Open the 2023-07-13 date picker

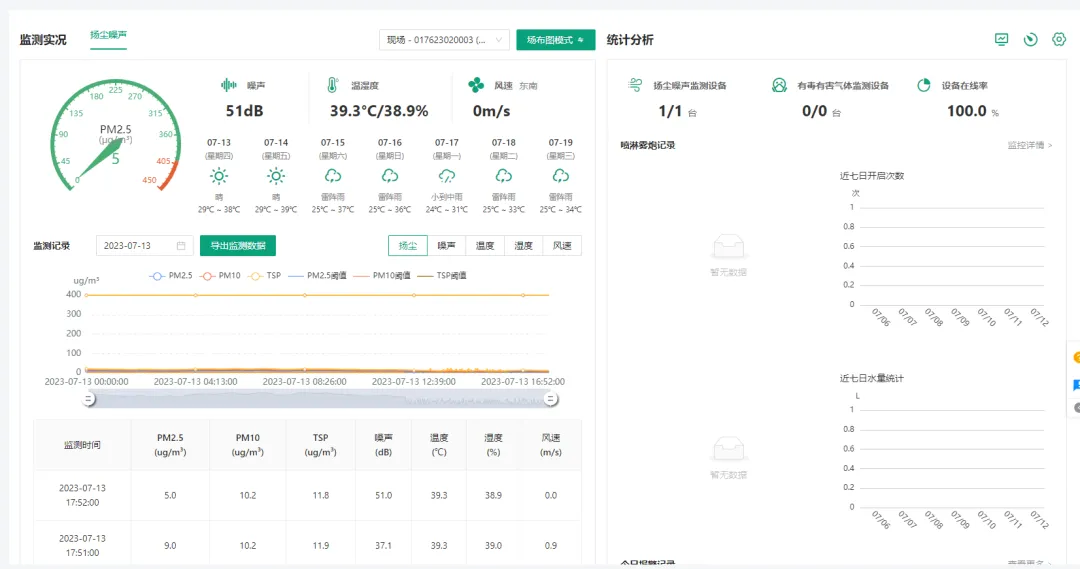pyautogui.click(x=145, y=245)
